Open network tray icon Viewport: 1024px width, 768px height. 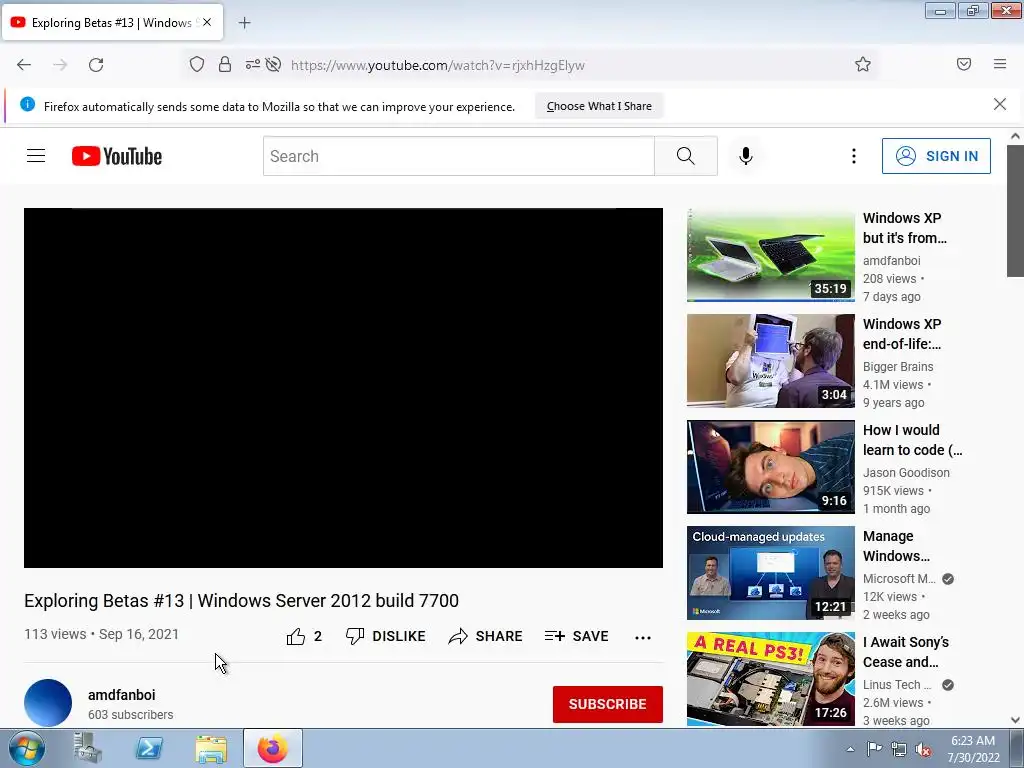(899, 749)
